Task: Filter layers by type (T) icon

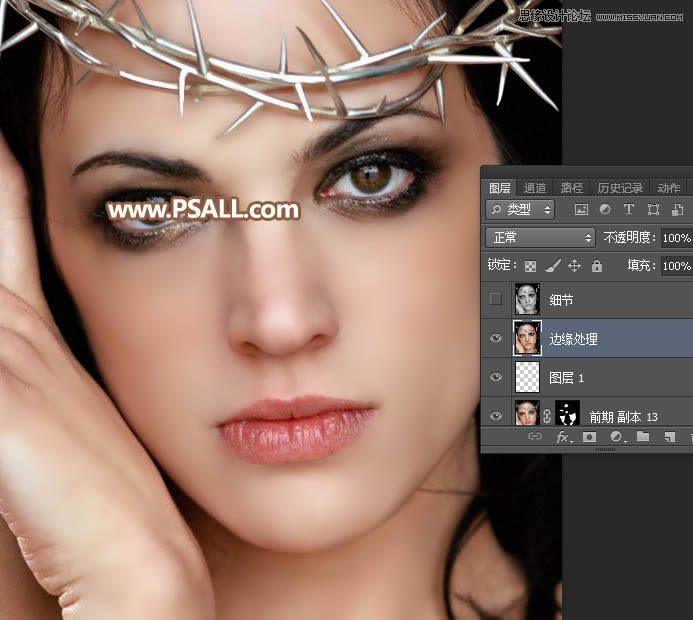Action: [x=629, y=210]
